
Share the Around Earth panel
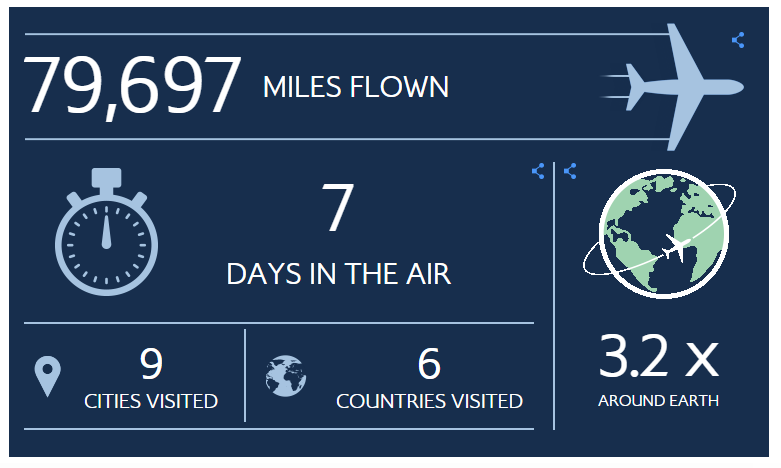(x=570, y=171)
